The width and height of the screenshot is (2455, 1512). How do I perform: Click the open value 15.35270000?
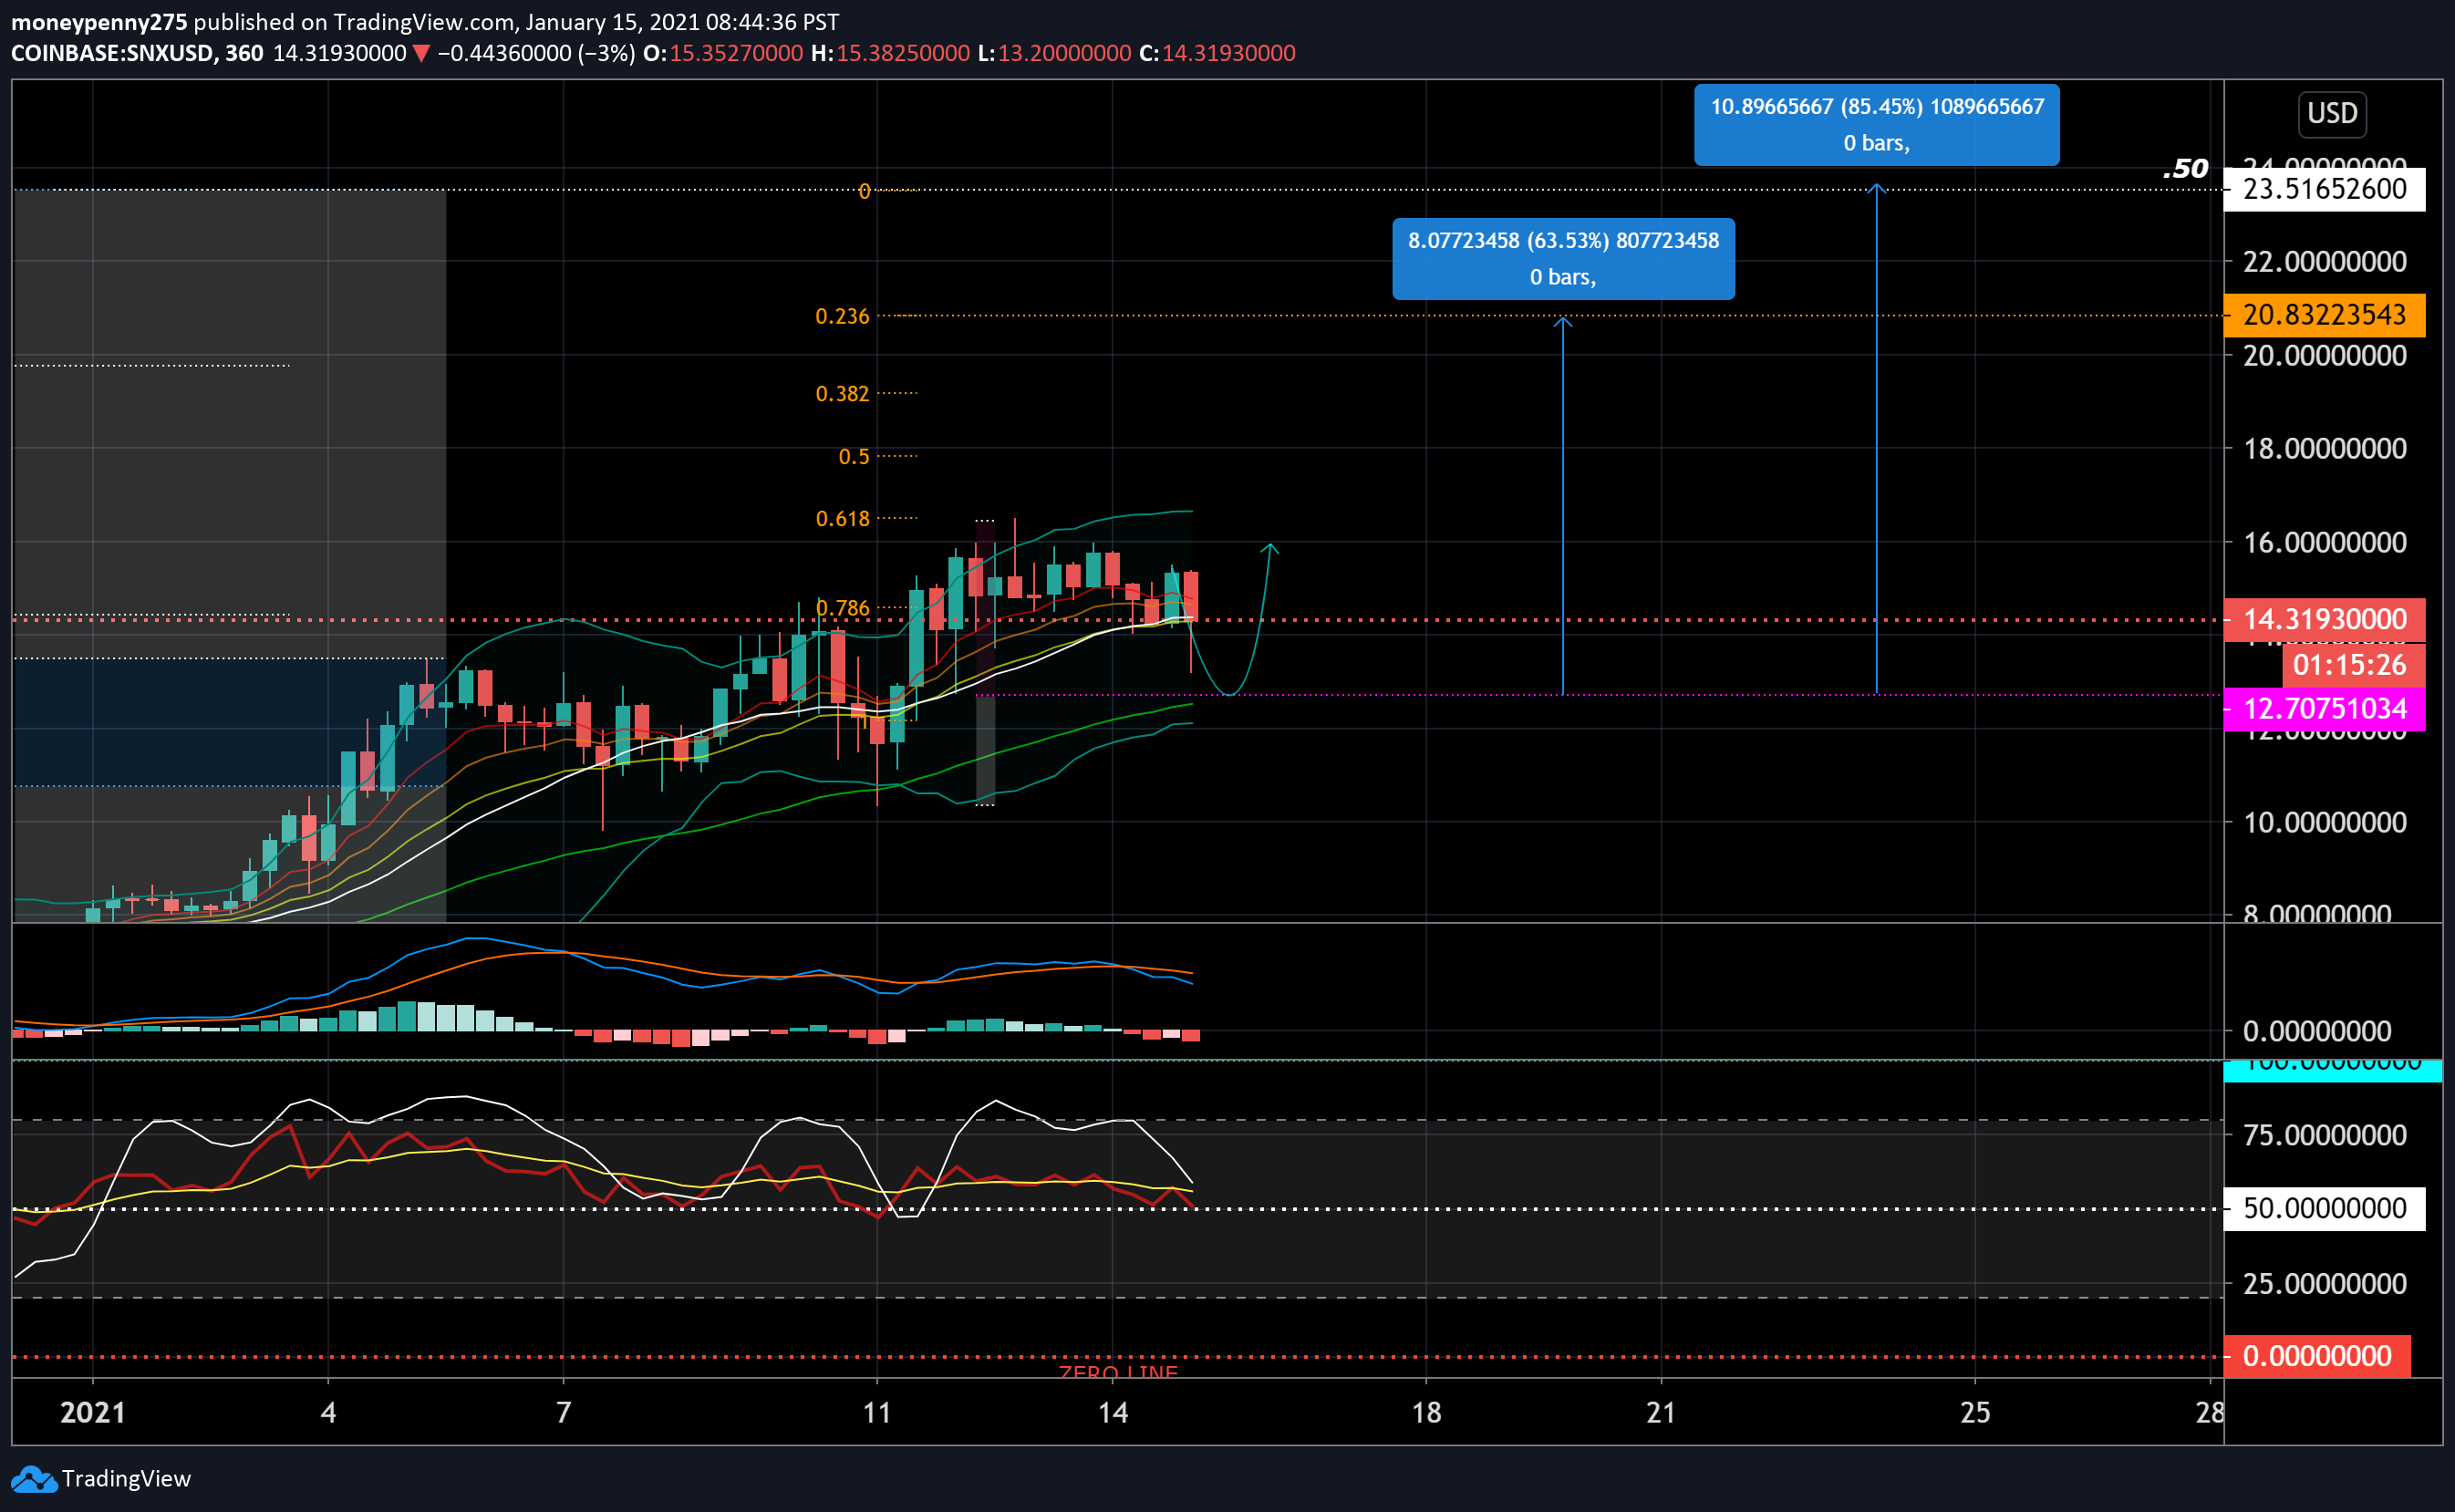(736, 53)
